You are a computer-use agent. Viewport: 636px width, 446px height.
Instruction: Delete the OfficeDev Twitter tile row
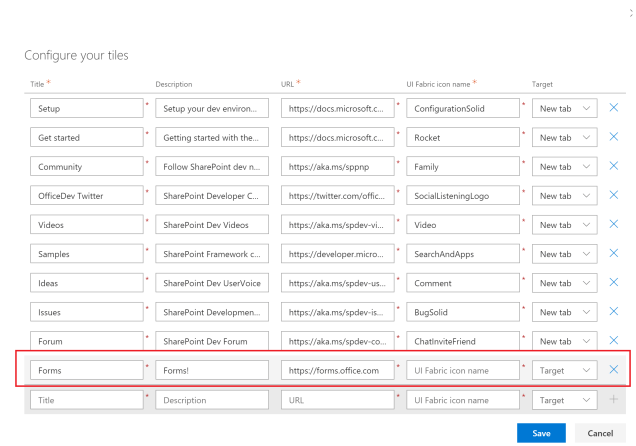[x=614, y=195]
